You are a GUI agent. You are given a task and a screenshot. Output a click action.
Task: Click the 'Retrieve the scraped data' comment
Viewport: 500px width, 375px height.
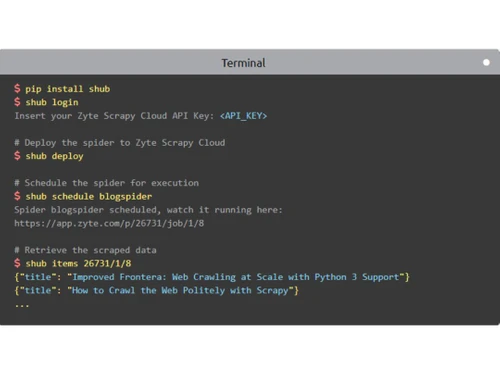[85, 250]
